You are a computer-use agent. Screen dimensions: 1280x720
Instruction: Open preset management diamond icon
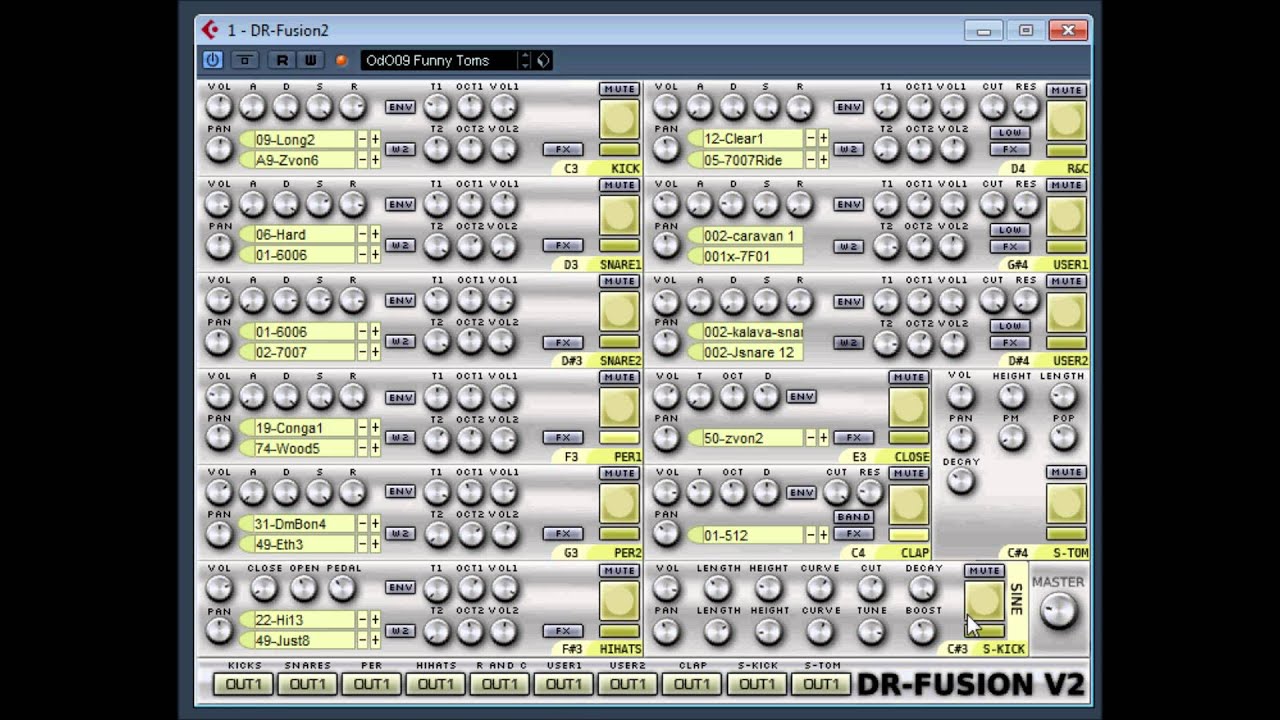tap(543, 60)
